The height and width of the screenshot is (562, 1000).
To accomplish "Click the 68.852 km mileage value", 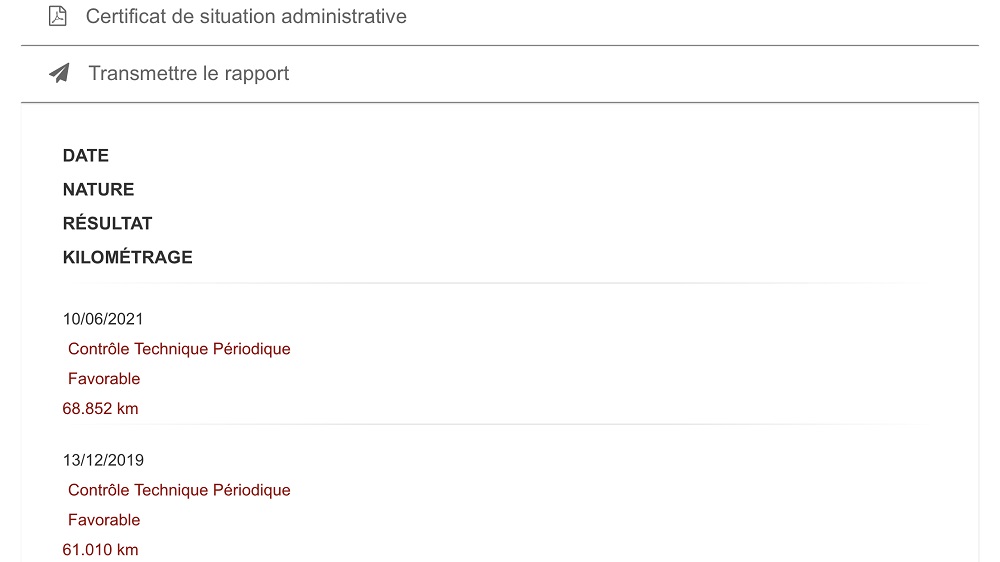I will pos(100,409).
